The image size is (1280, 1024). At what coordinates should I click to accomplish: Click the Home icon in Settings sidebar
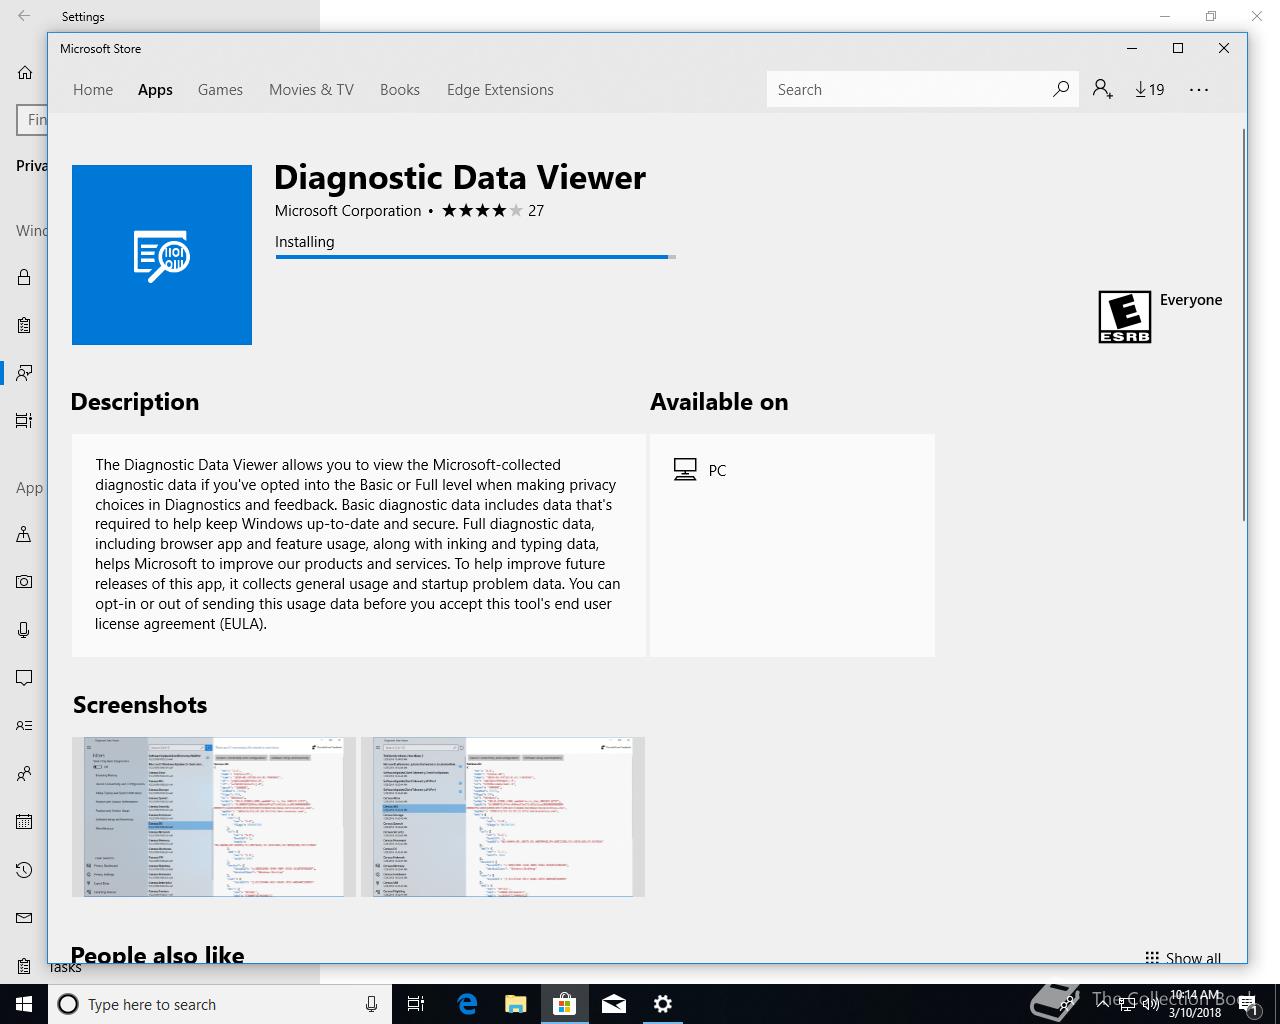click(24, 73)
